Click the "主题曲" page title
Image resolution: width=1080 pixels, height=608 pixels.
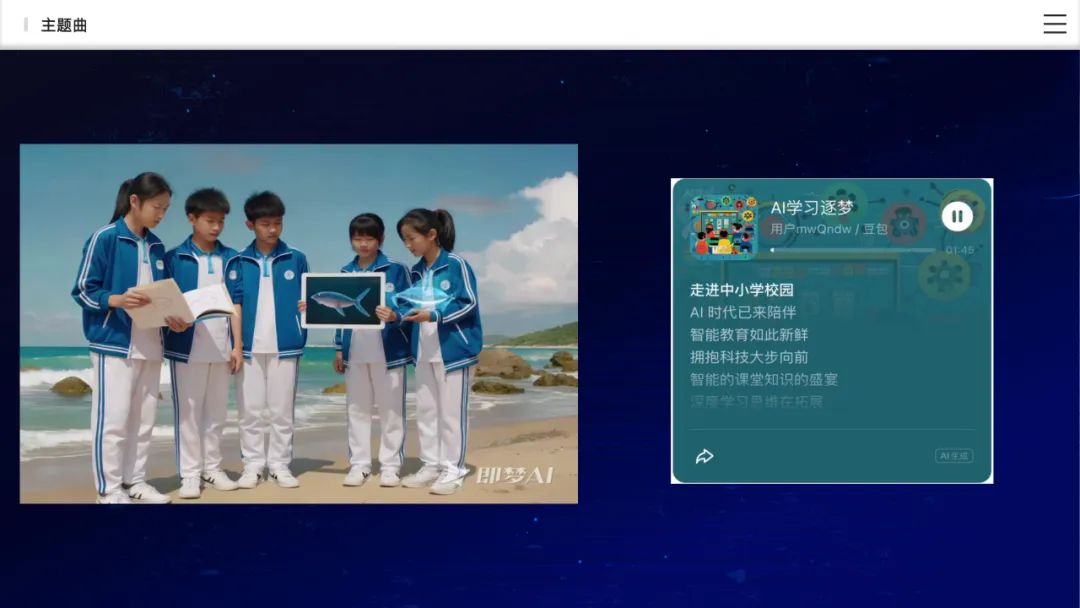point(63,24)
